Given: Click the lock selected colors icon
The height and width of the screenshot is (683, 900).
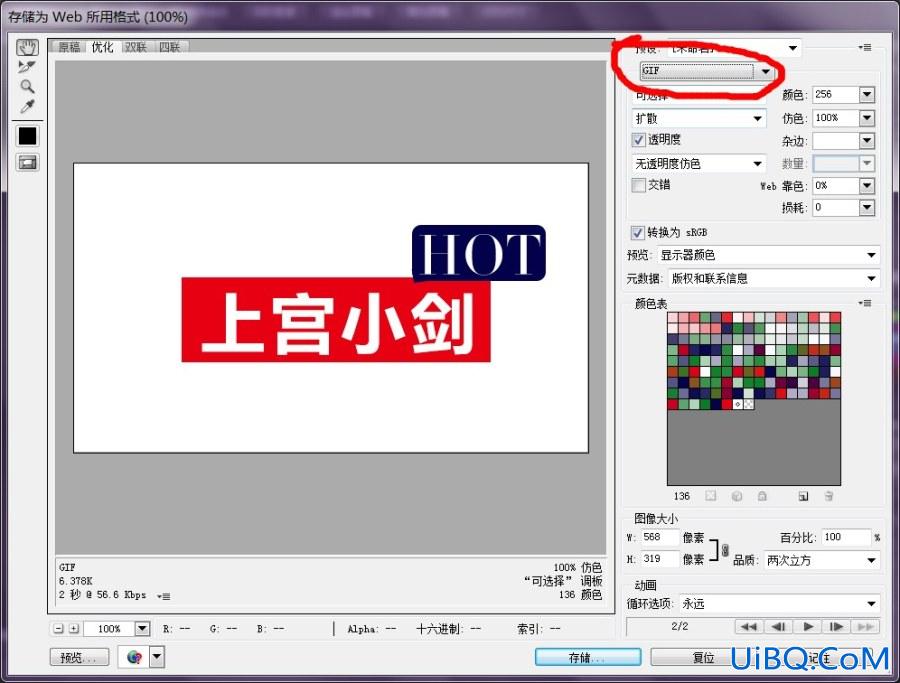Looking at the screenshot, I should [762, 496].
